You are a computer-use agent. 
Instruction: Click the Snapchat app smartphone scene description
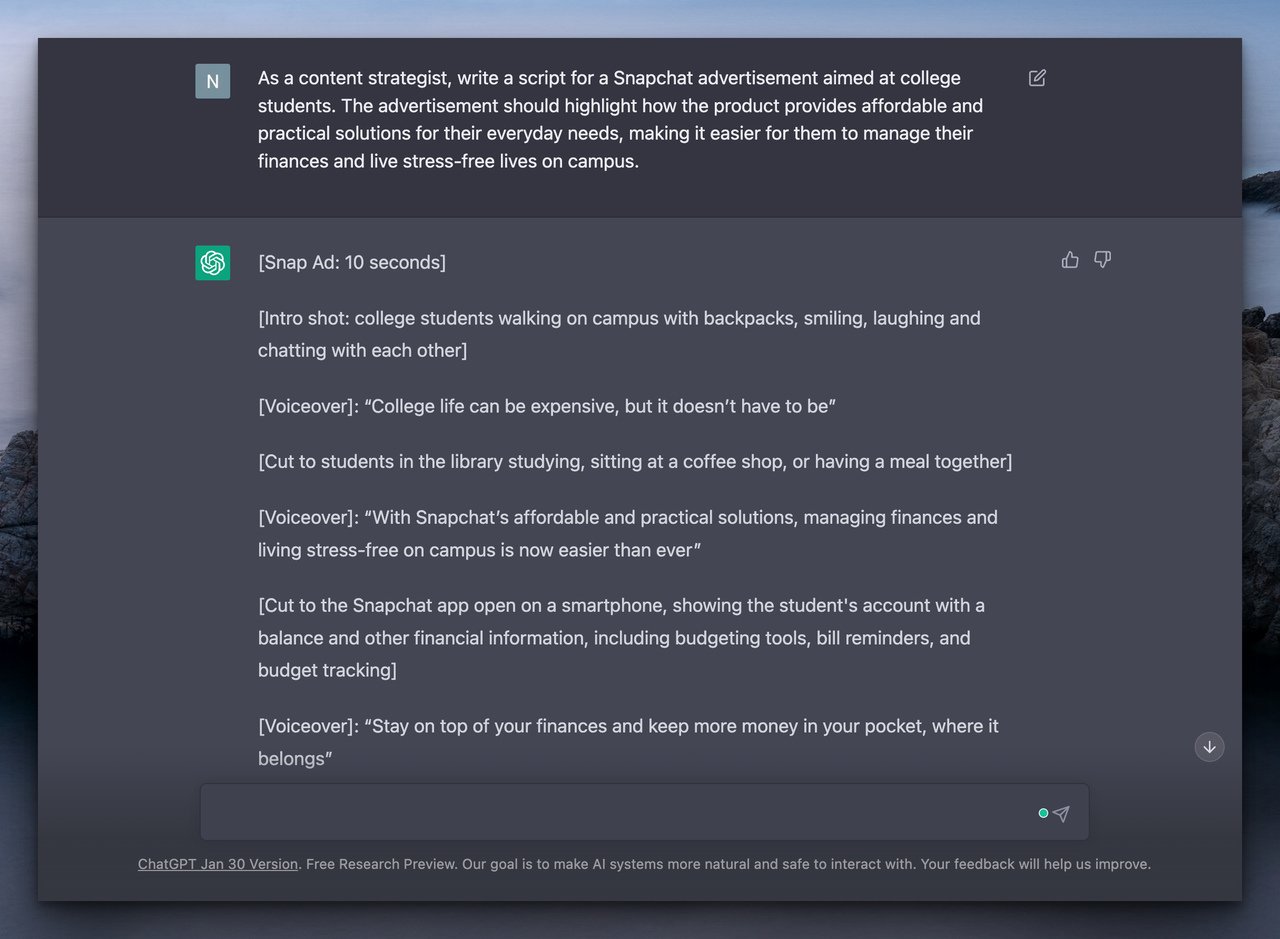[x=620, y=637]
